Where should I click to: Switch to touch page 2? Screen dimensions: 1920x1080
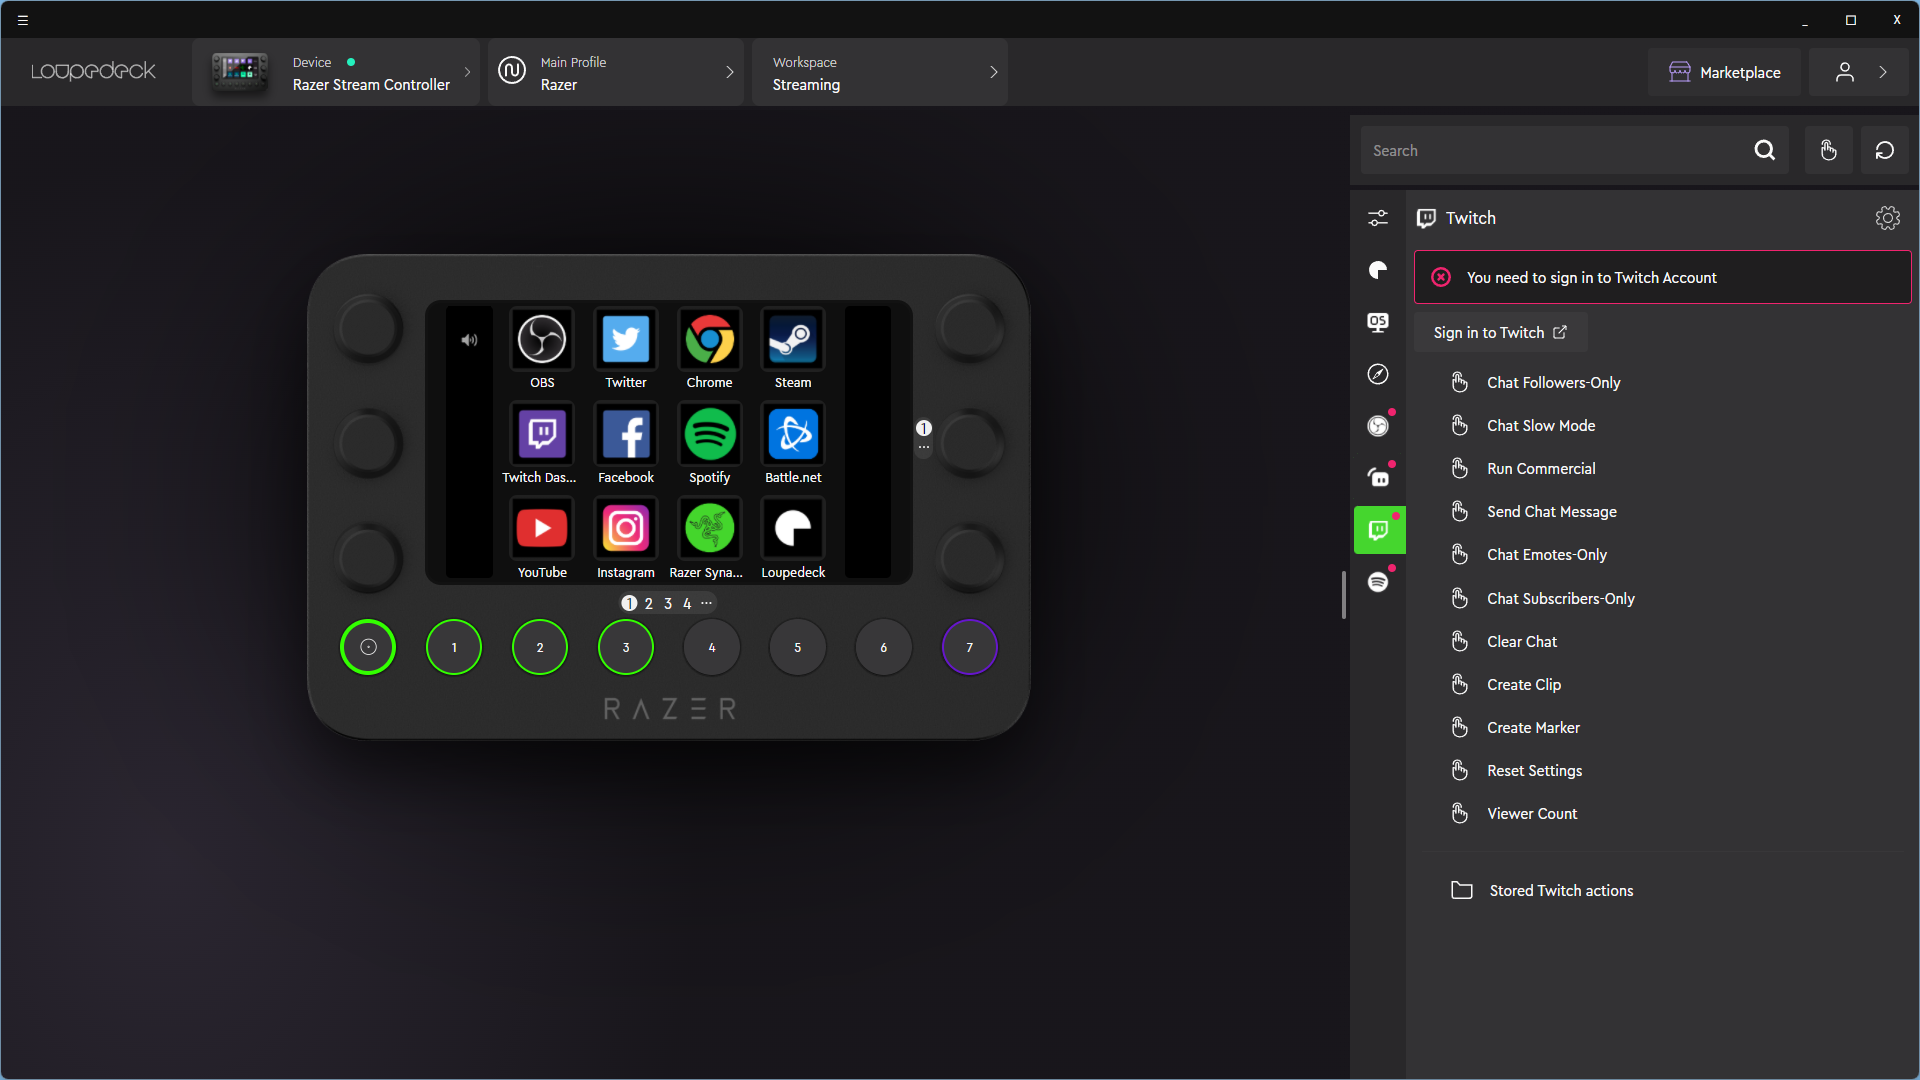click(x=649, y=603)
